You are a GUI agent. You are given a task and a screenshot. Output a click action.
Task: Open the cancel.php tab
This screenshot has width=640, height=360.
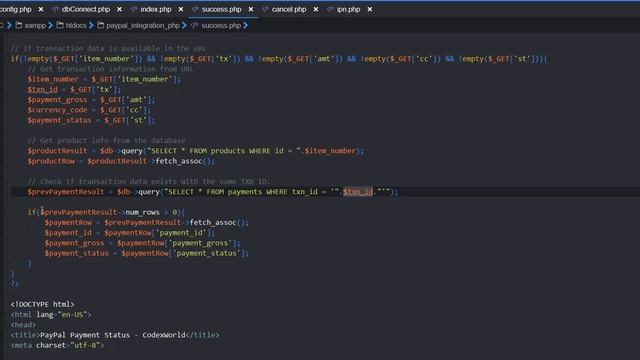tap(289, 9)
